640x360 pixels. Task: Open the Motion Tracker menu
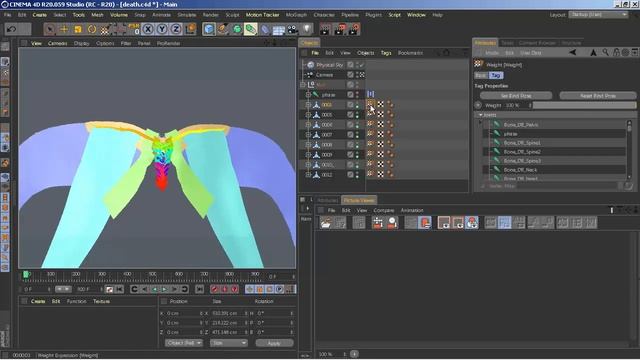(262, 15)
